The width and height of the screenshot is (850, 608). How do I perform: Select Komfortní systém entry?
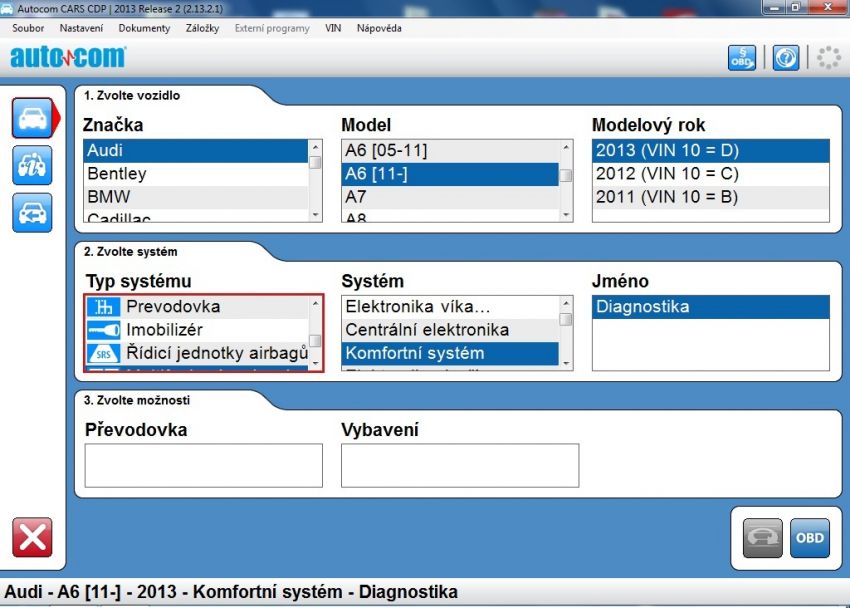tap(450, 353)
